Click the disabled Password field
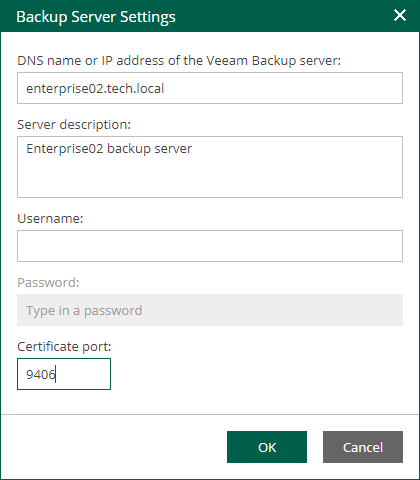420x480 pixels. pos(210,310)
